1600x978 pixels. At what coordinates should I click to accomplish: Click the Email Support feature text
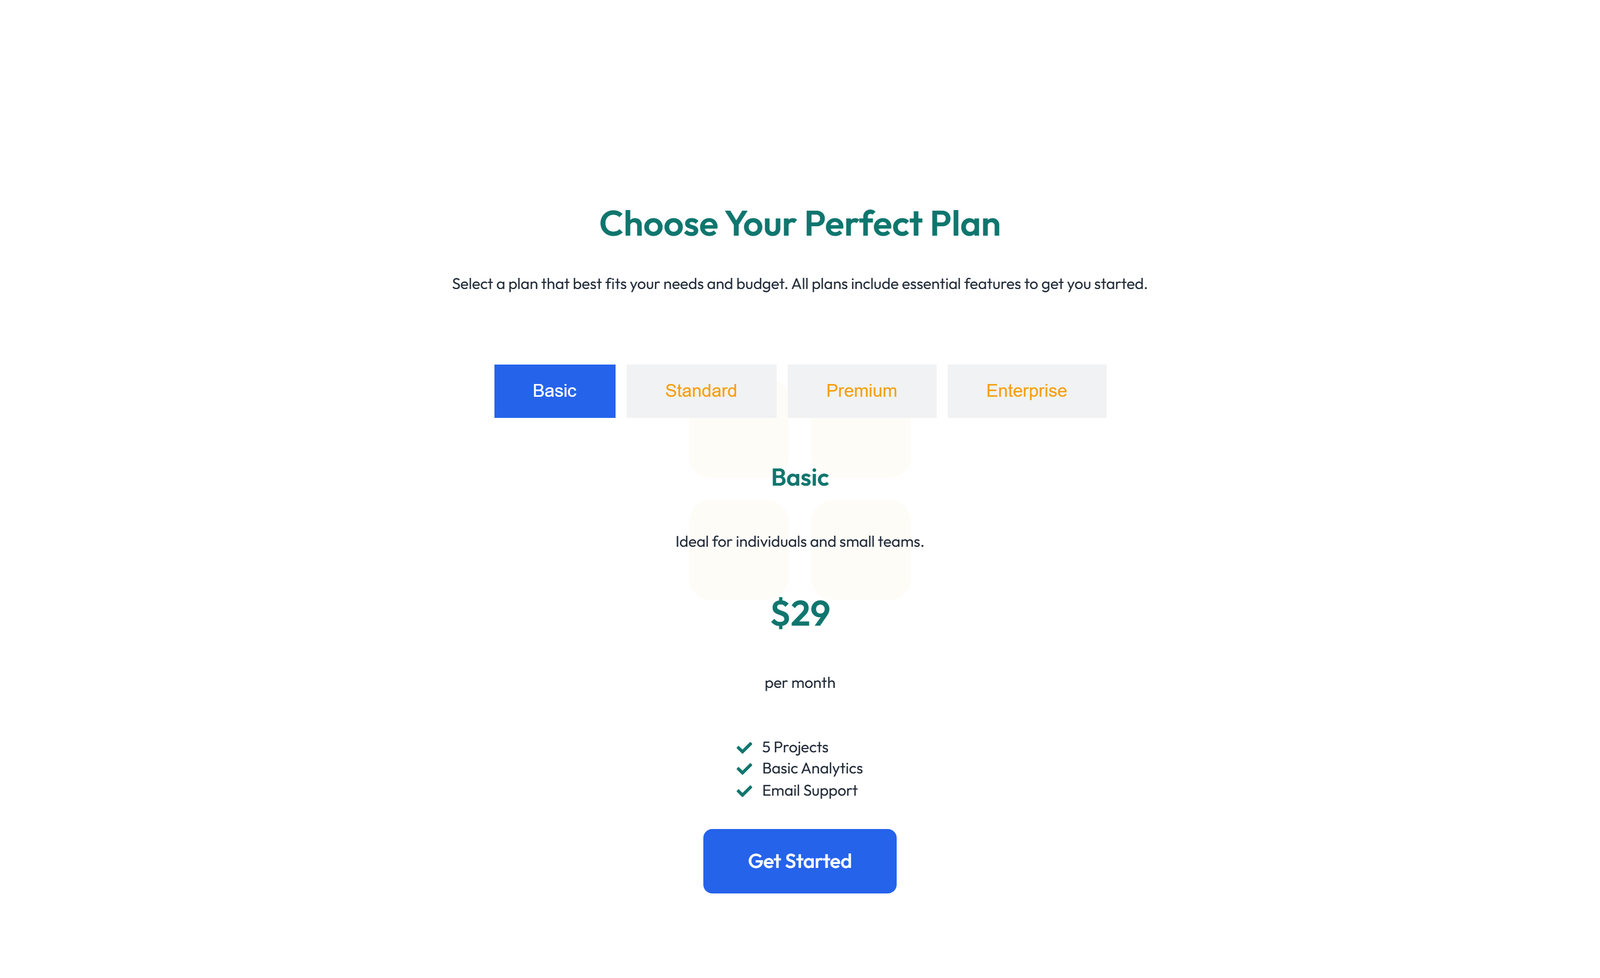coord(808,790)
